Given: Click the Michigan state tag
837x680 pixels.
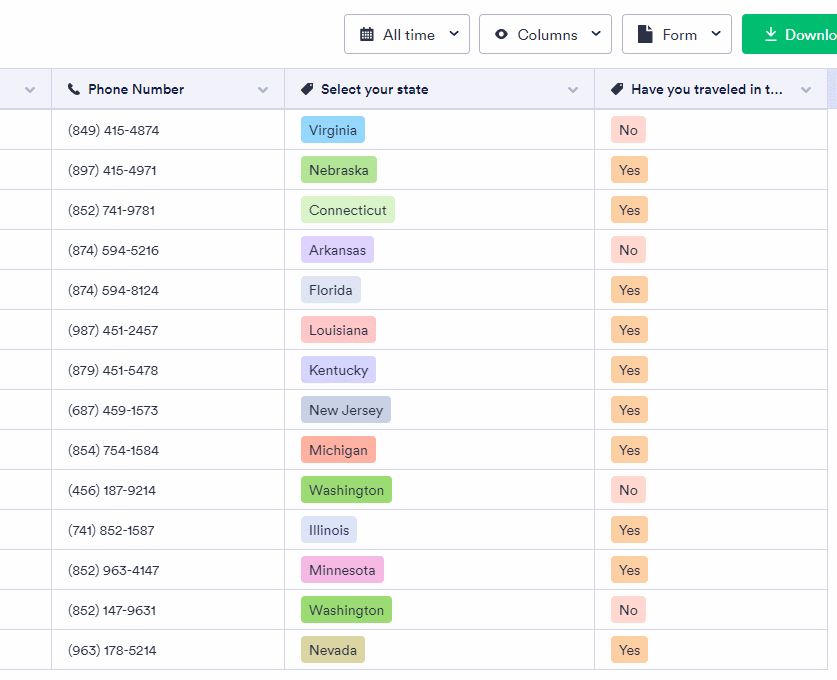Looking at the screenshot, I should 338,450.
